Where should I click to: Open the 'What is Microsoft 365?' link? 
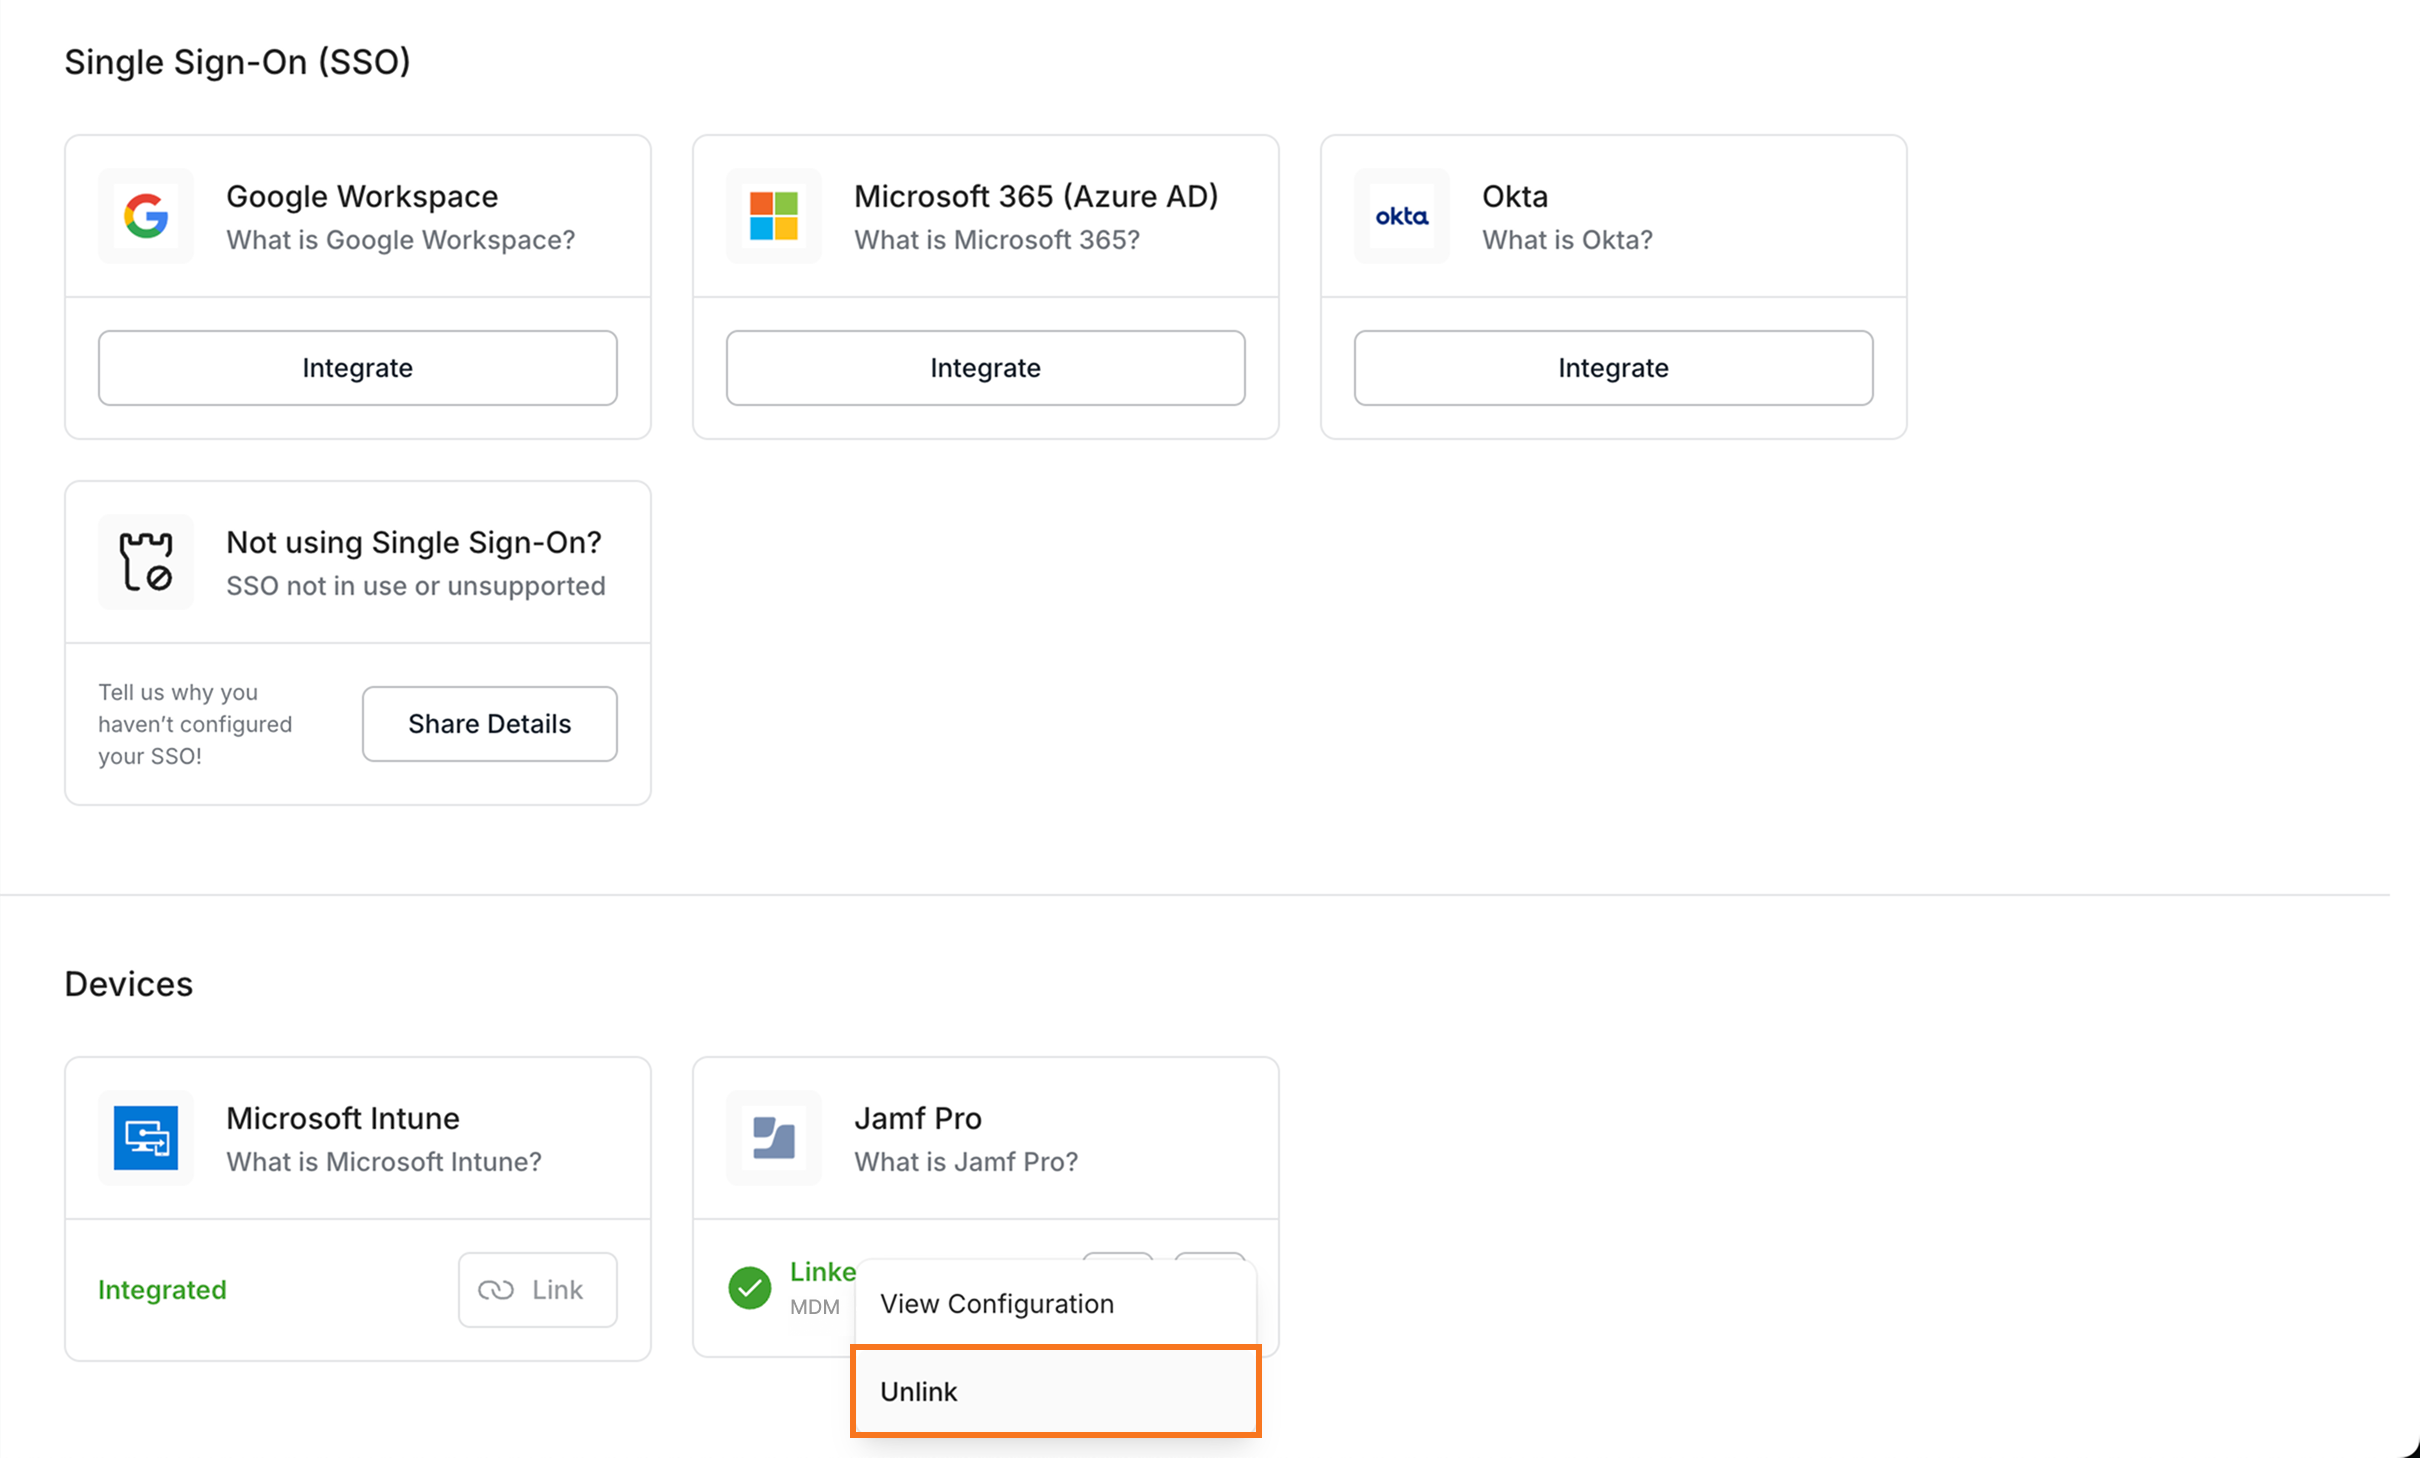996,240
